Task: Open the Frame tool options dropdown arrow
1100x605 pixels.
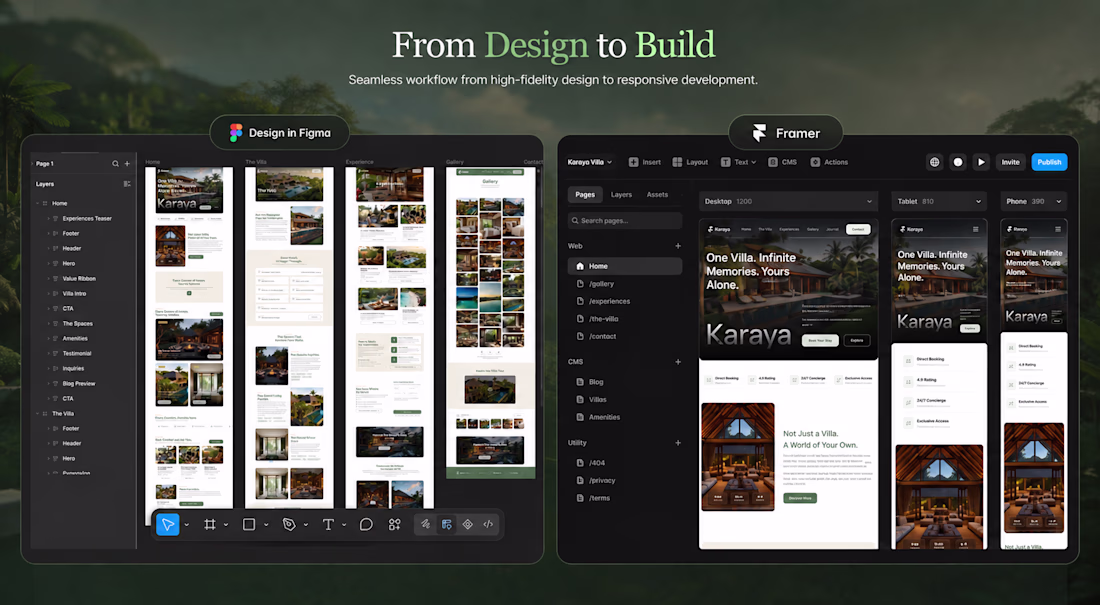Action: [x=226, y=525]
